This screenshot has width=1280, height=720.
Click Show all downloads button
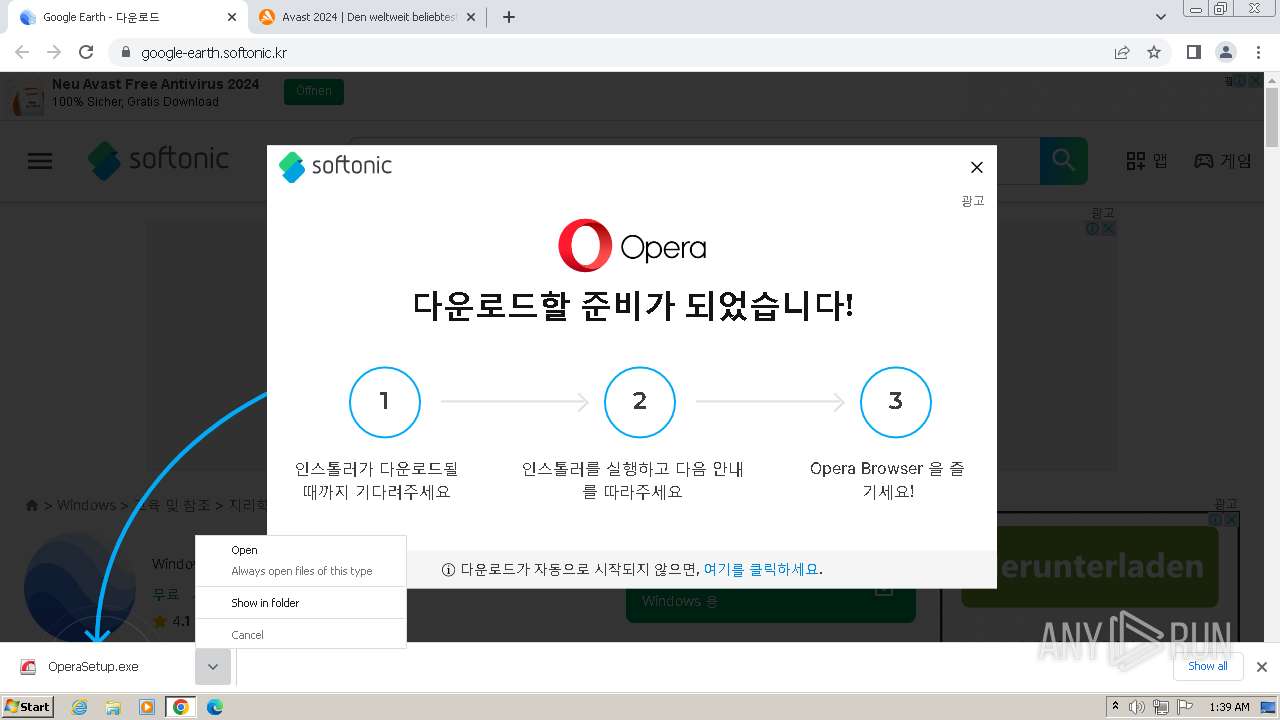(x=1208, y=667)
